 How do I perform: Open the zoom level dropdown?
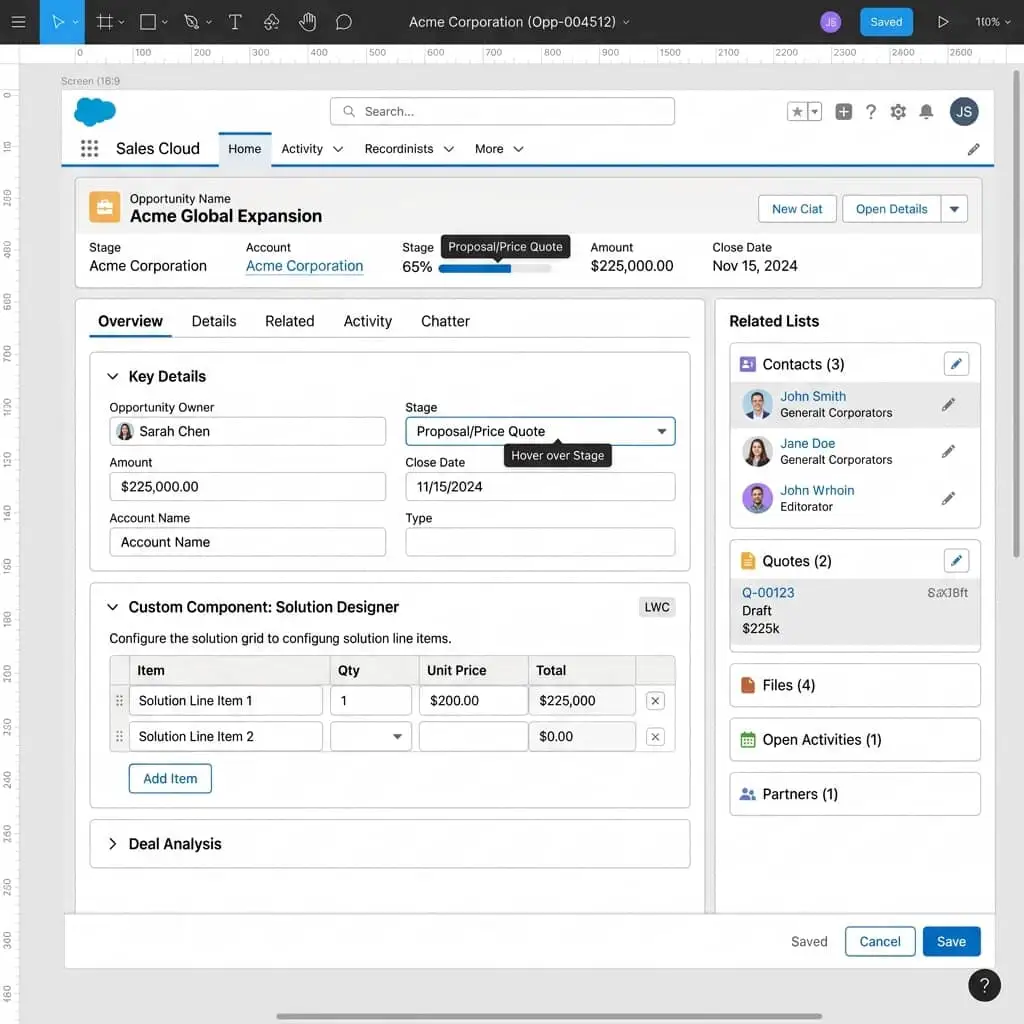[x=993, y=22]
